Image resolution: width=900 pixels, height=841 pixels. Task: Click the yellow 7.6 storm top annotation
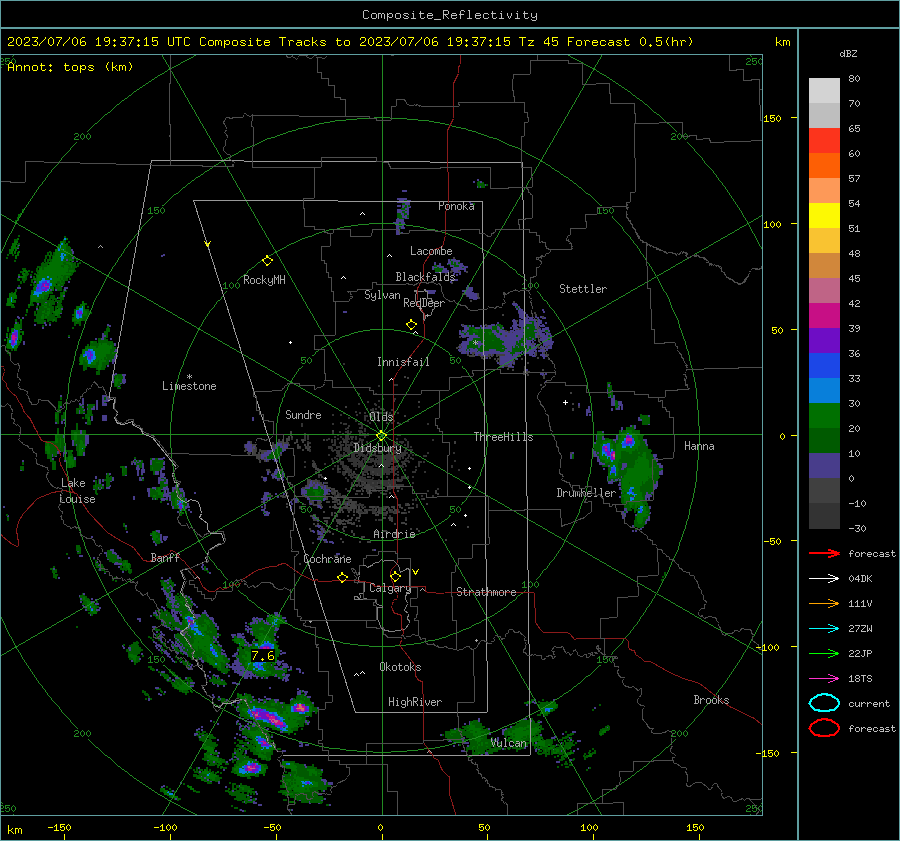tap(263, 655)
